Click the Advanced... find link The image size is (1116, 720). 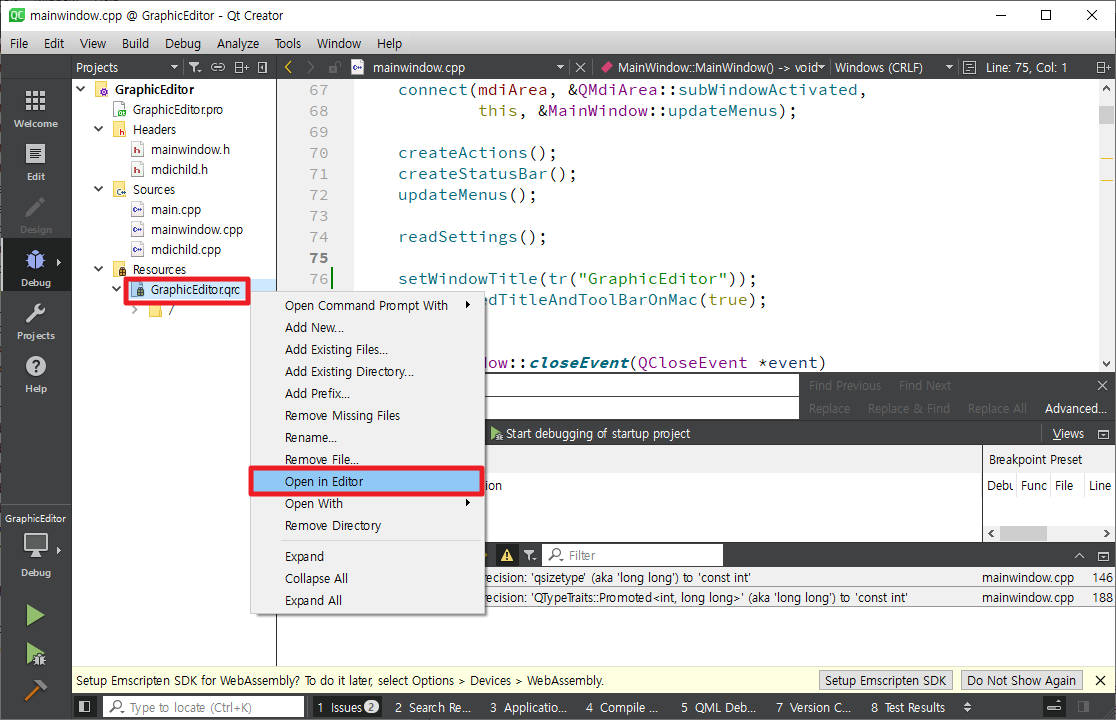(1075, 408)
